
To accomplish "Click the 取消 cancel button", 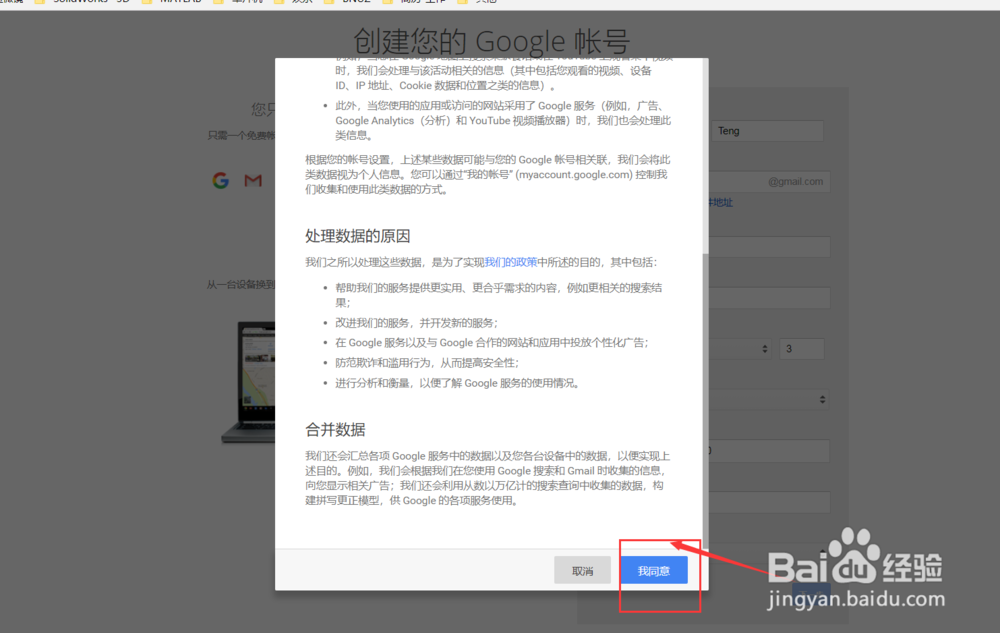I will (582, 570).
